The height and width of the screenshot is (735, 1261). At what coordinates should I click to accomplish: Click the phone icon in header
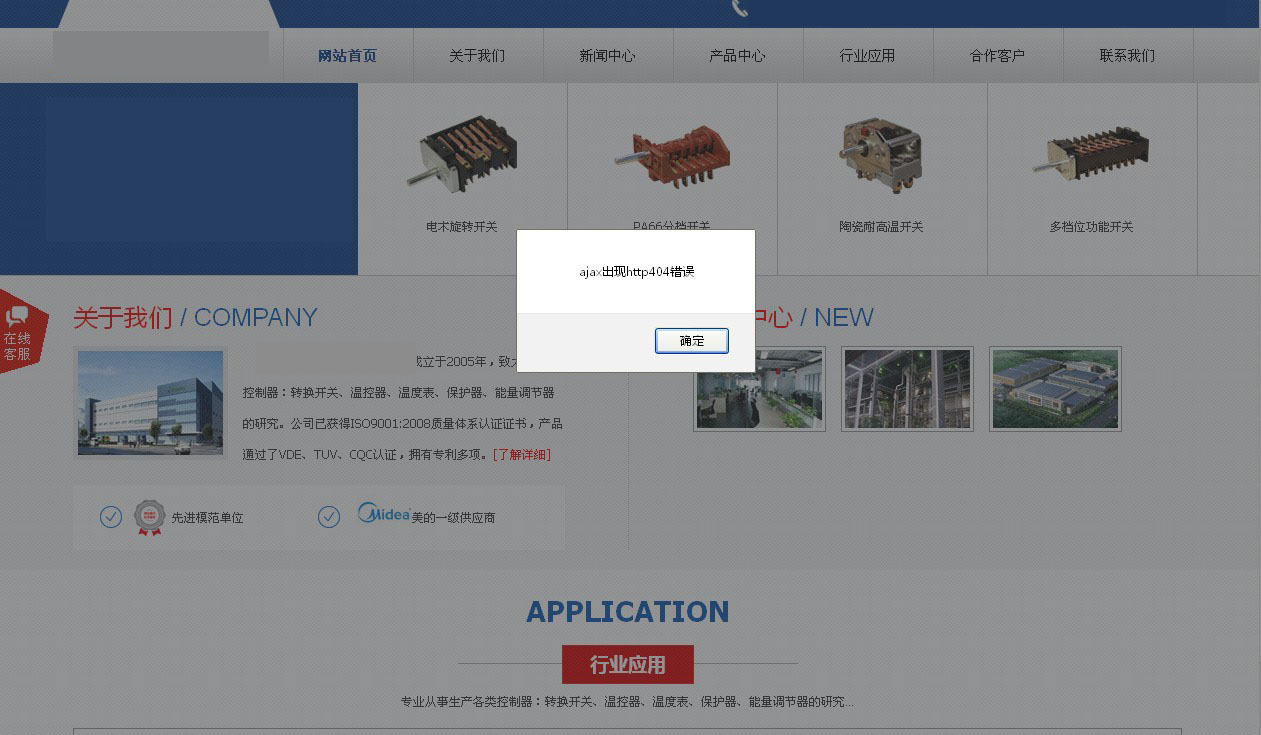click(x=739, y=9)
